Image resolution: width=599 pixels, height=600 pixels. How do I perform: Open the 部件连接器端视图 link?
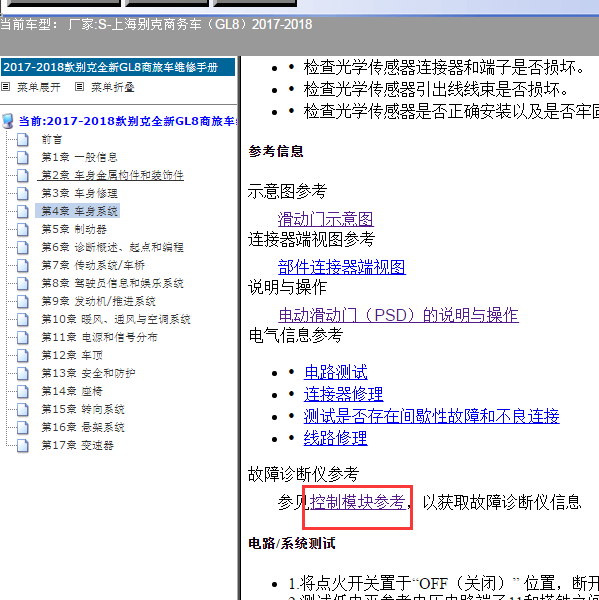(342, 267)
